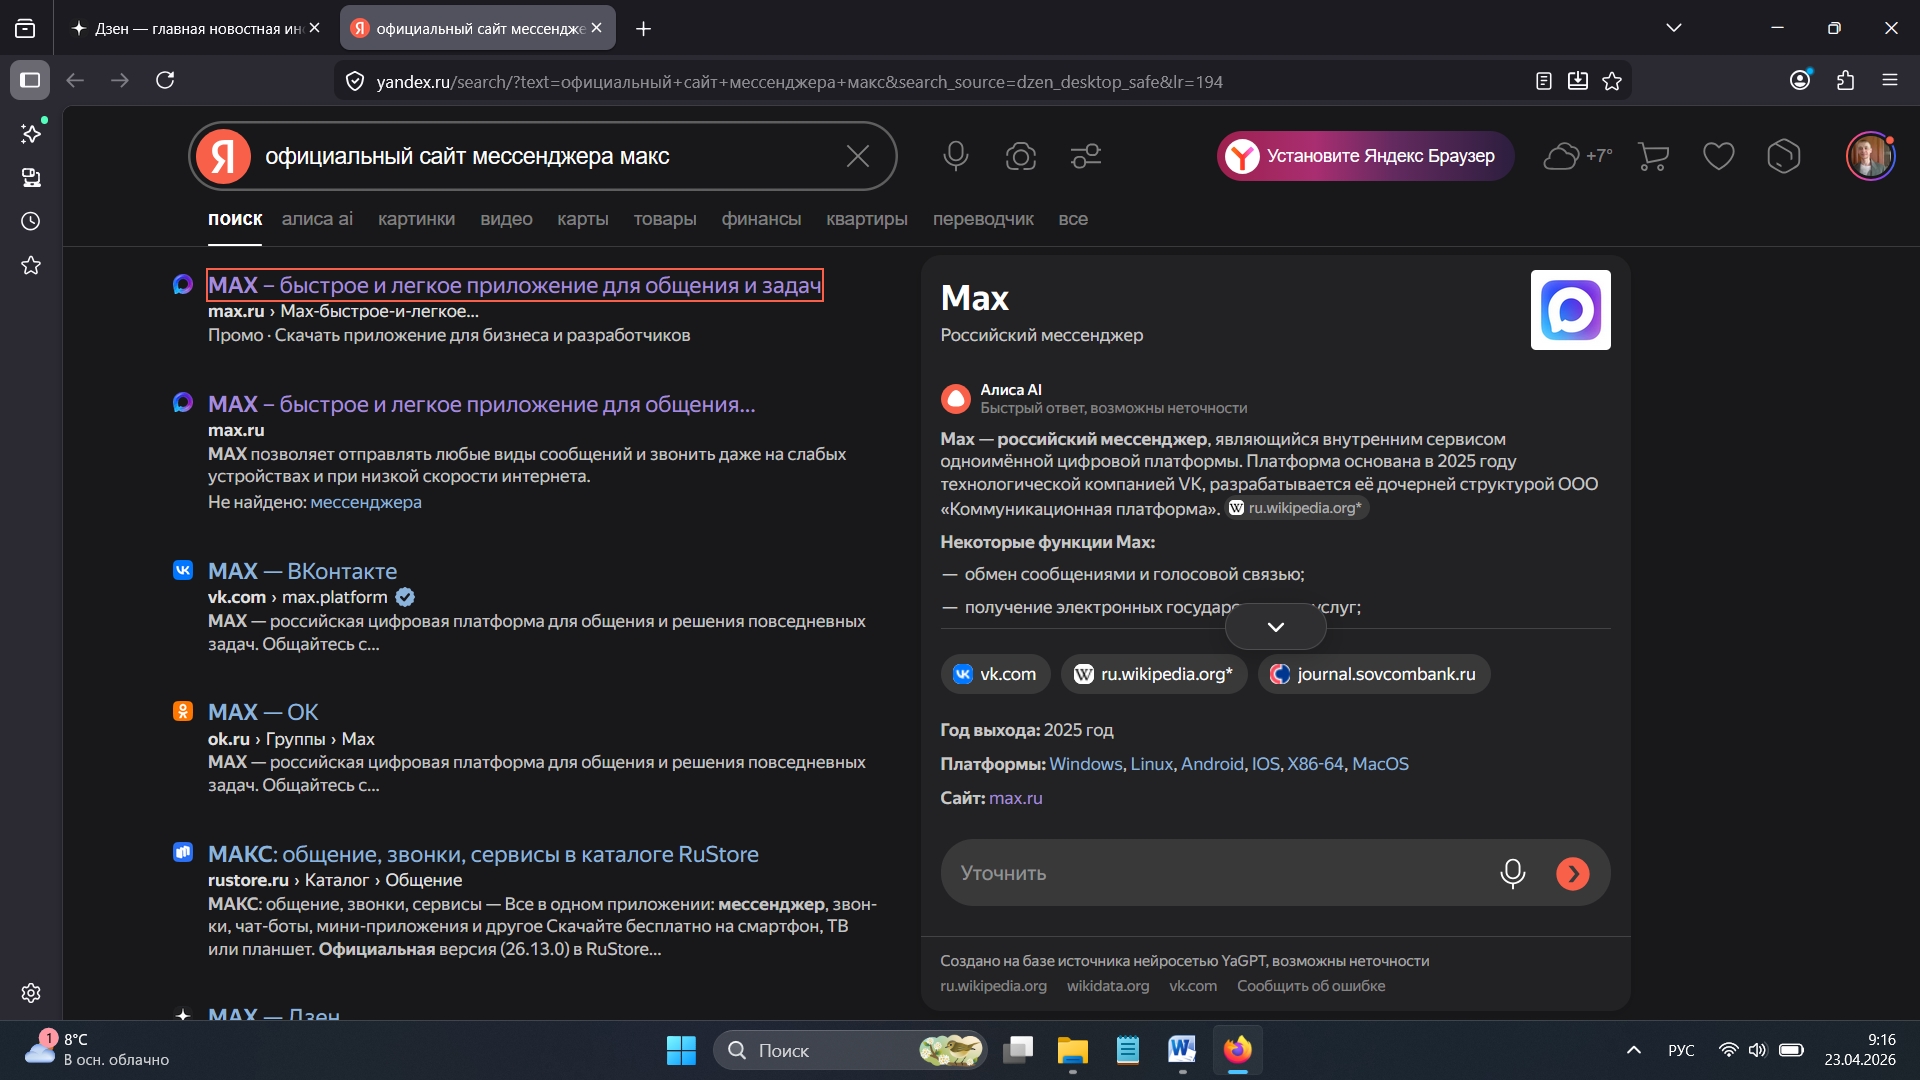
Task: Select the картинки search tab
Action: (x=416, y=219)
